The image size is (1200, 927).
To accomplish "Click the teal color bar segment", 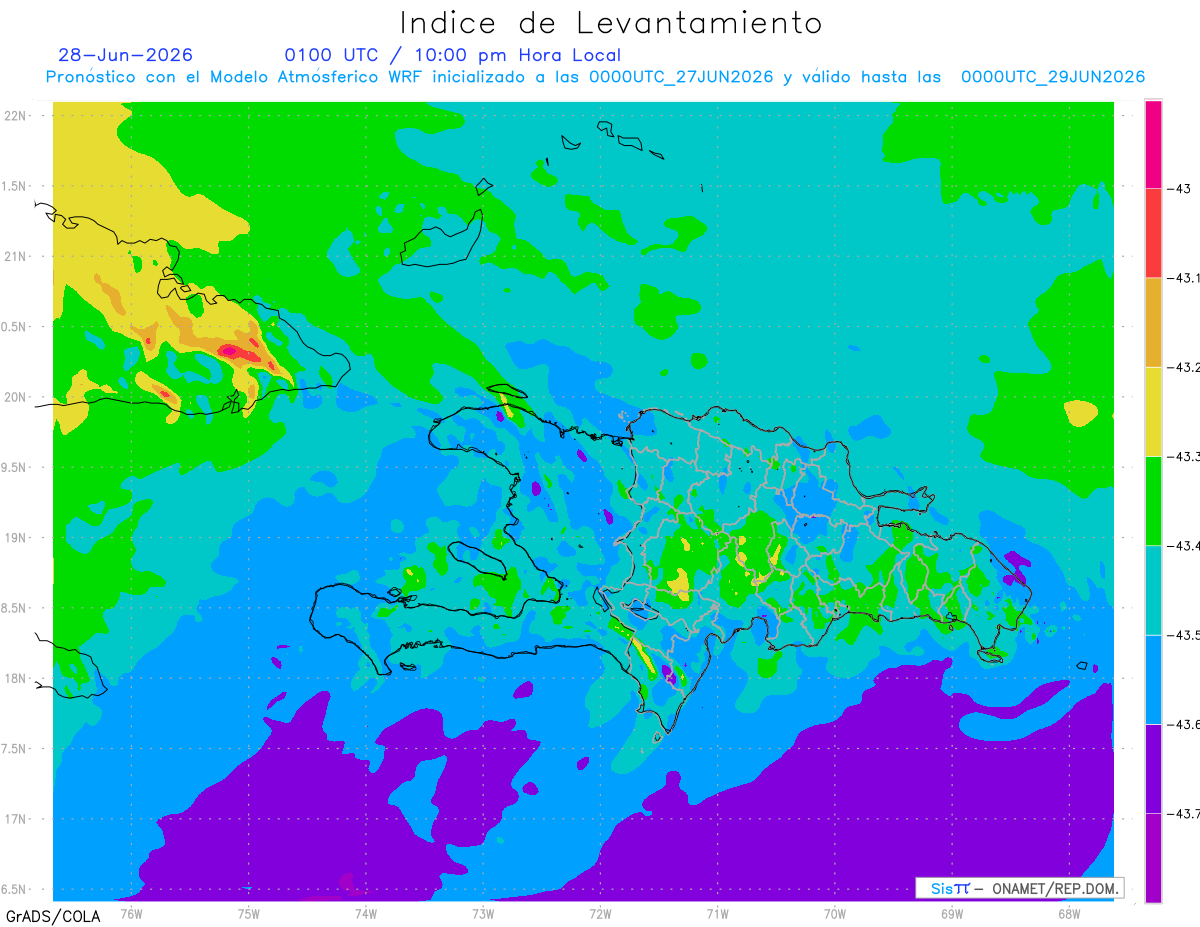I will [x=1153, y=590].
